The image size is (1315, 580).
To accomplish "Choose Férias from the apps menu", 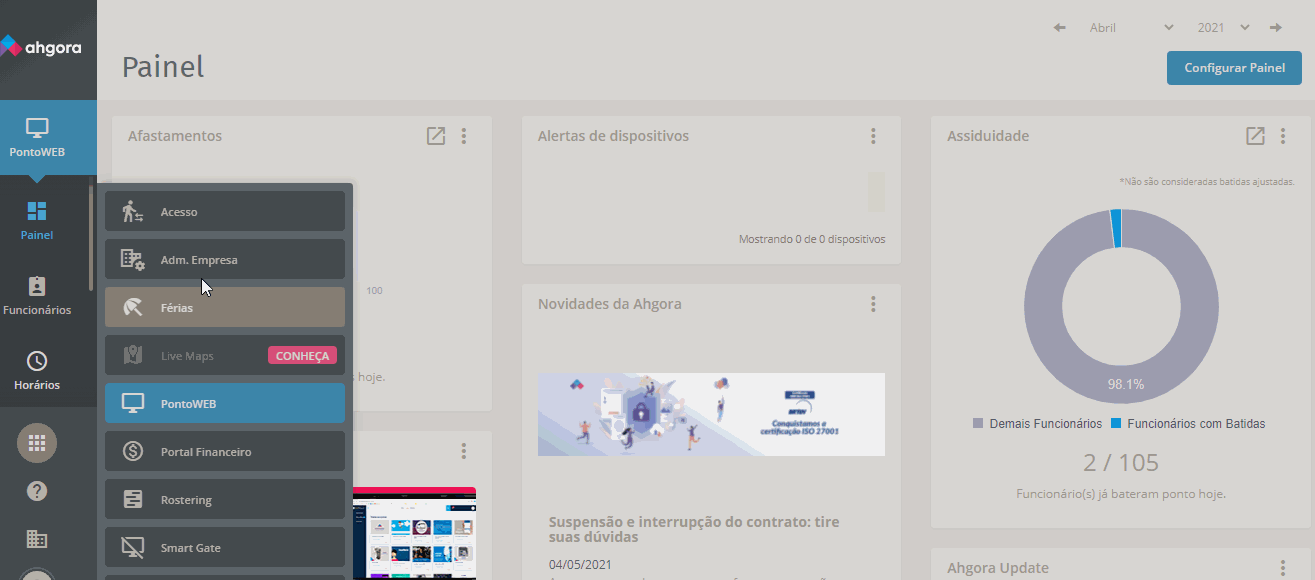I will [x=225, y=308].
